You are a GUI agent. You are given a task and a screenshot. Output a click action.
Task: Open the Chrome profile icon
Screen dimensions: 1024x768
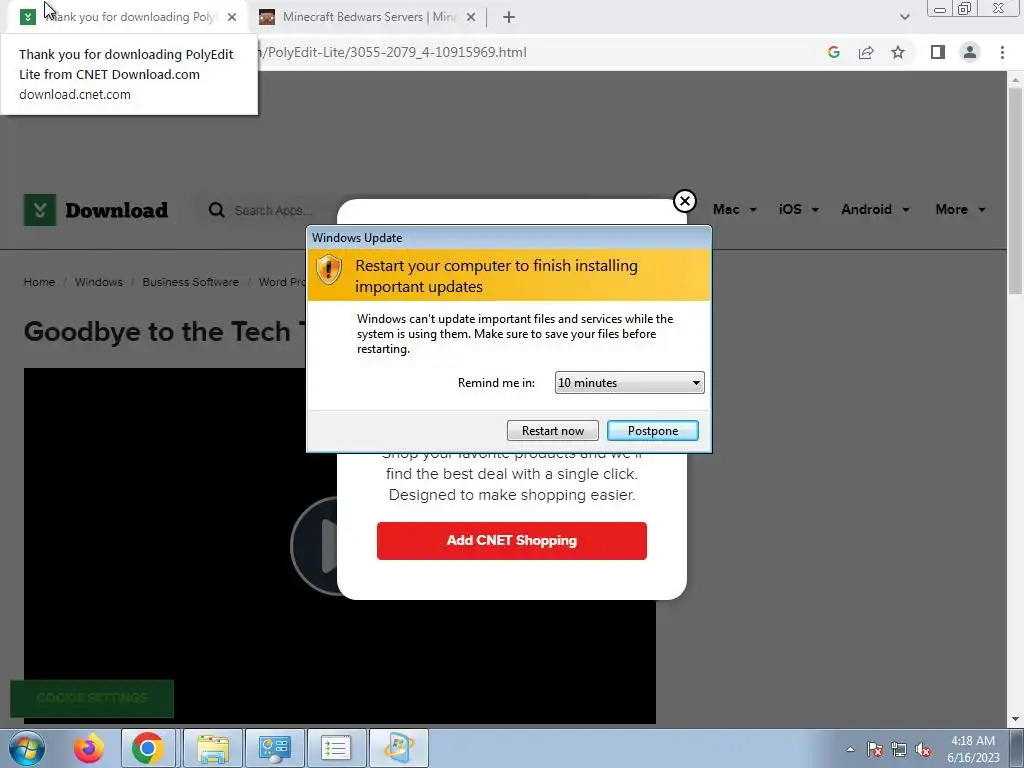[x=970, y=52]
